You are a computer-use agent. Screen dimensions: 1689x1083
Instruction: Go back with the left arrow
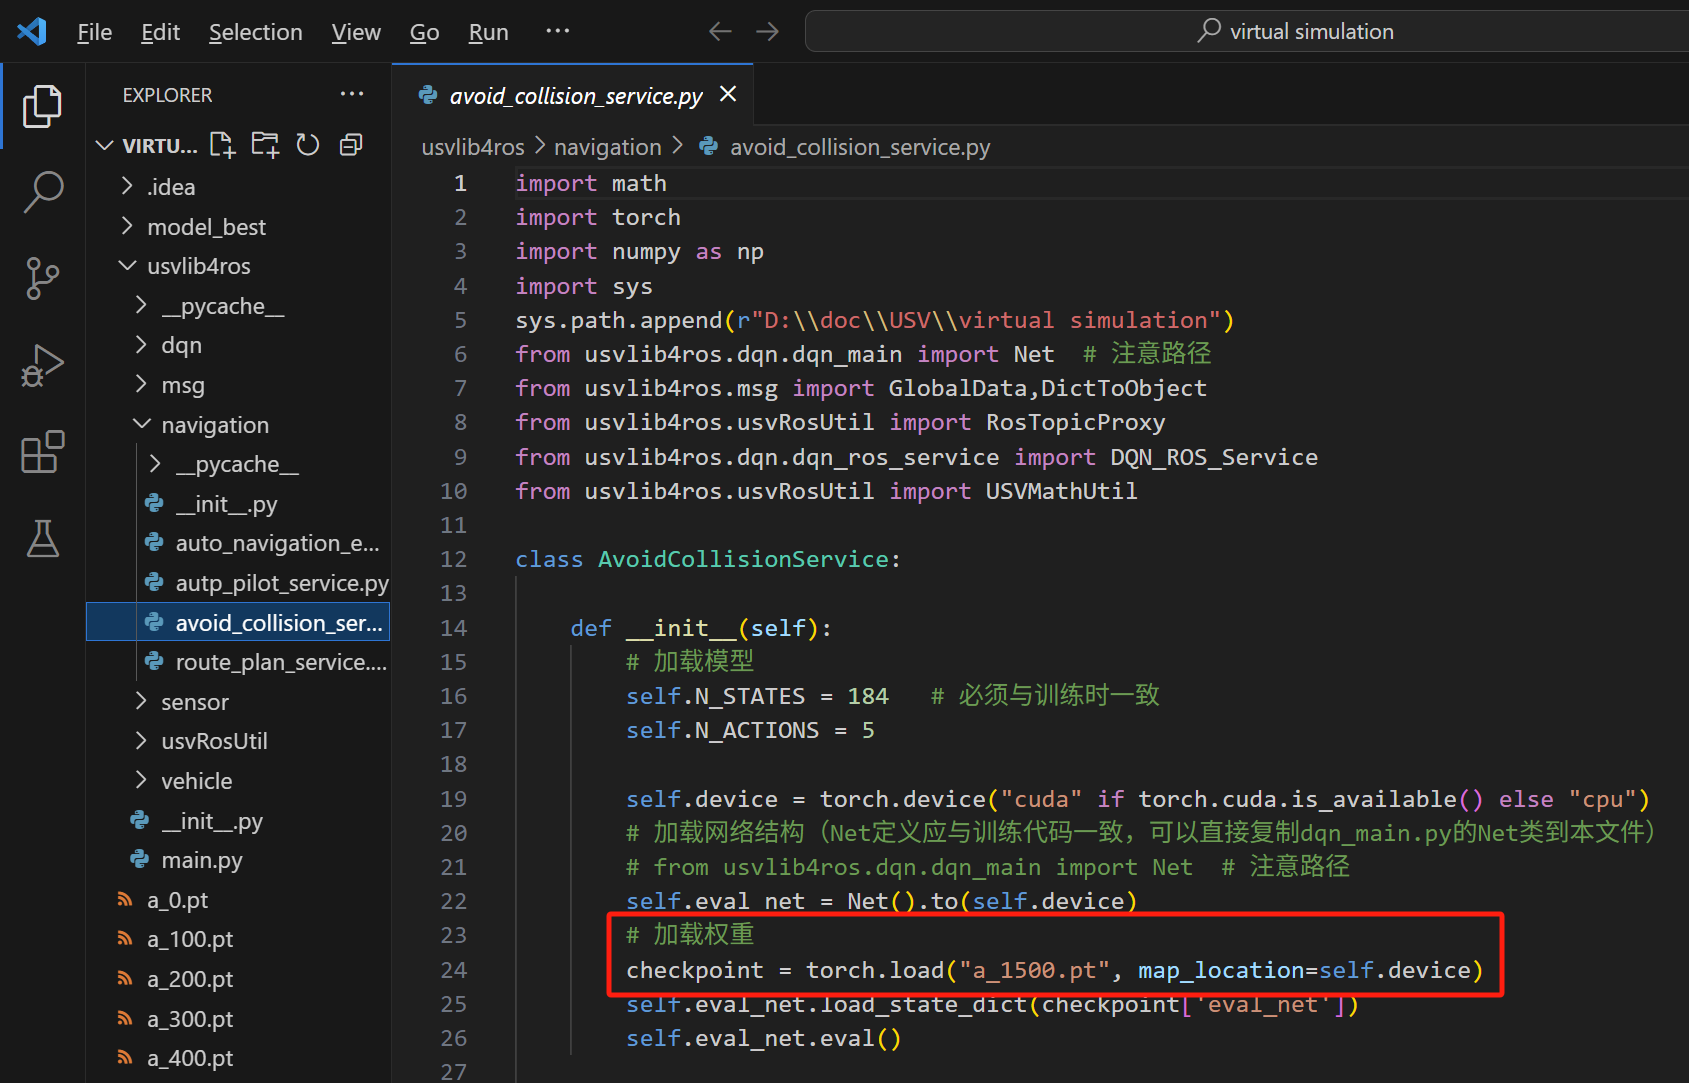pos(720,31)
